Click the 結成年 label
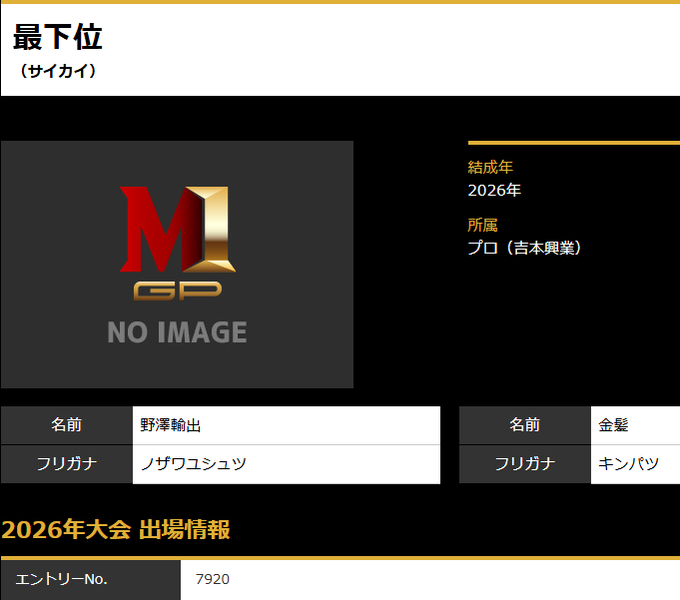The width and height of the screenshot is (680, 600). (x=490, y=167)
